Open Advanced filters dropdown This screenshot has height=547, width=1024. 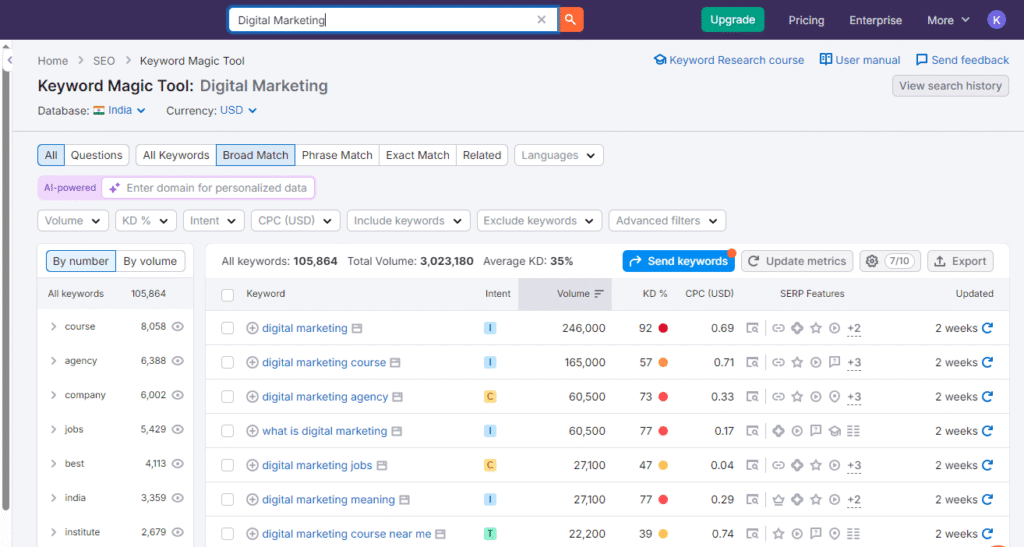tap(667, 221)
